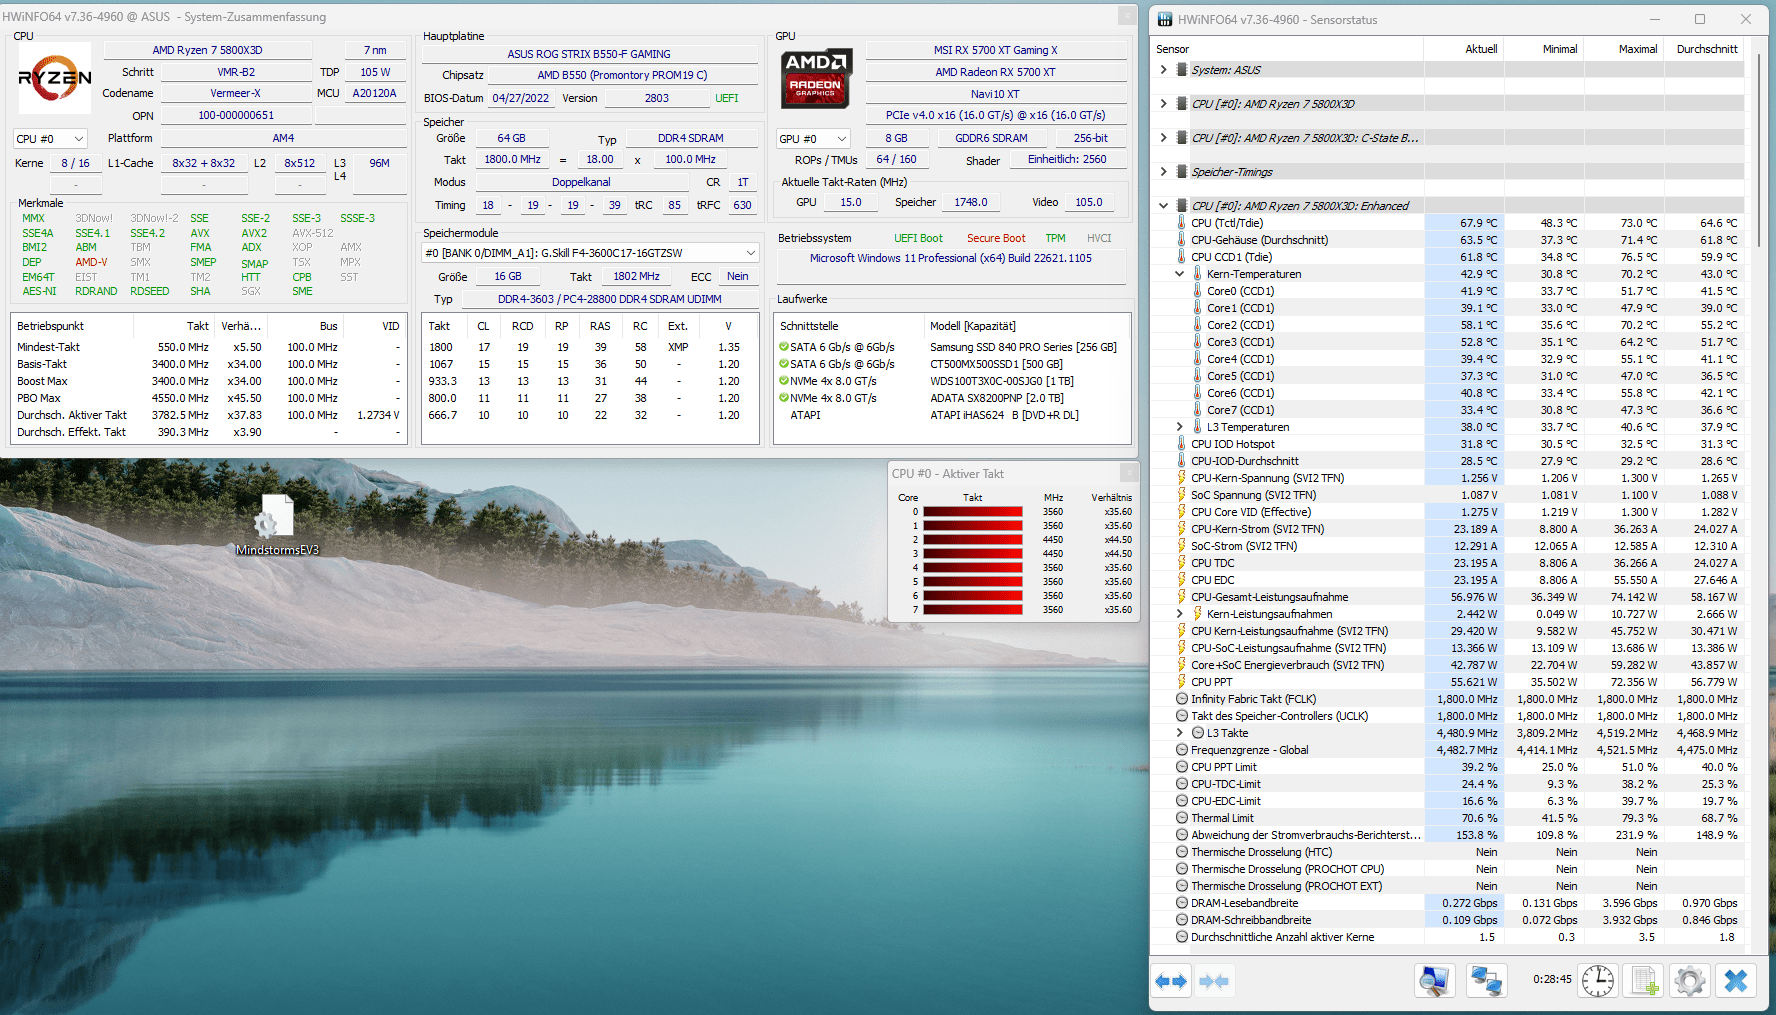Collapse the Kern-Temperaturen tree node

point(1179,274)
